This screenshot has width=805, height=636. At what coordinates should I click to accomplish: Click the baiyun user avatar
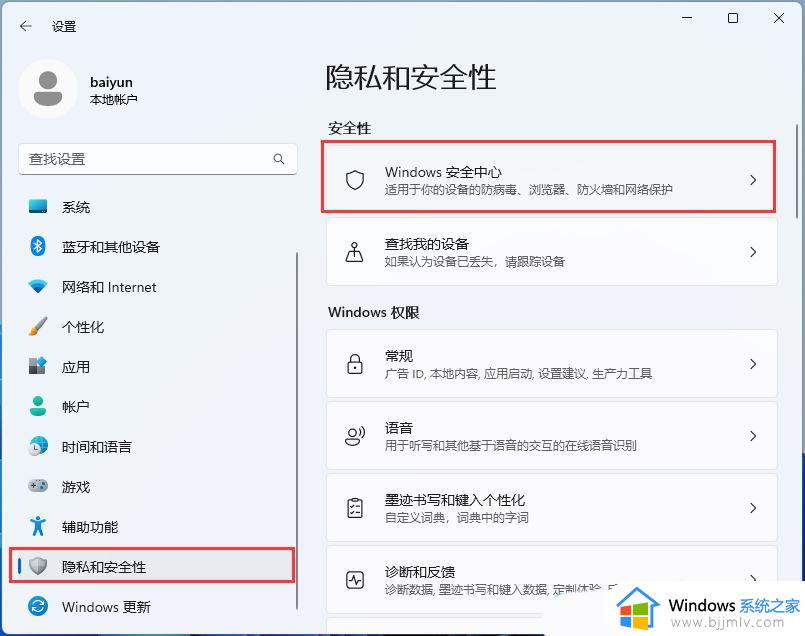[48, 89]
